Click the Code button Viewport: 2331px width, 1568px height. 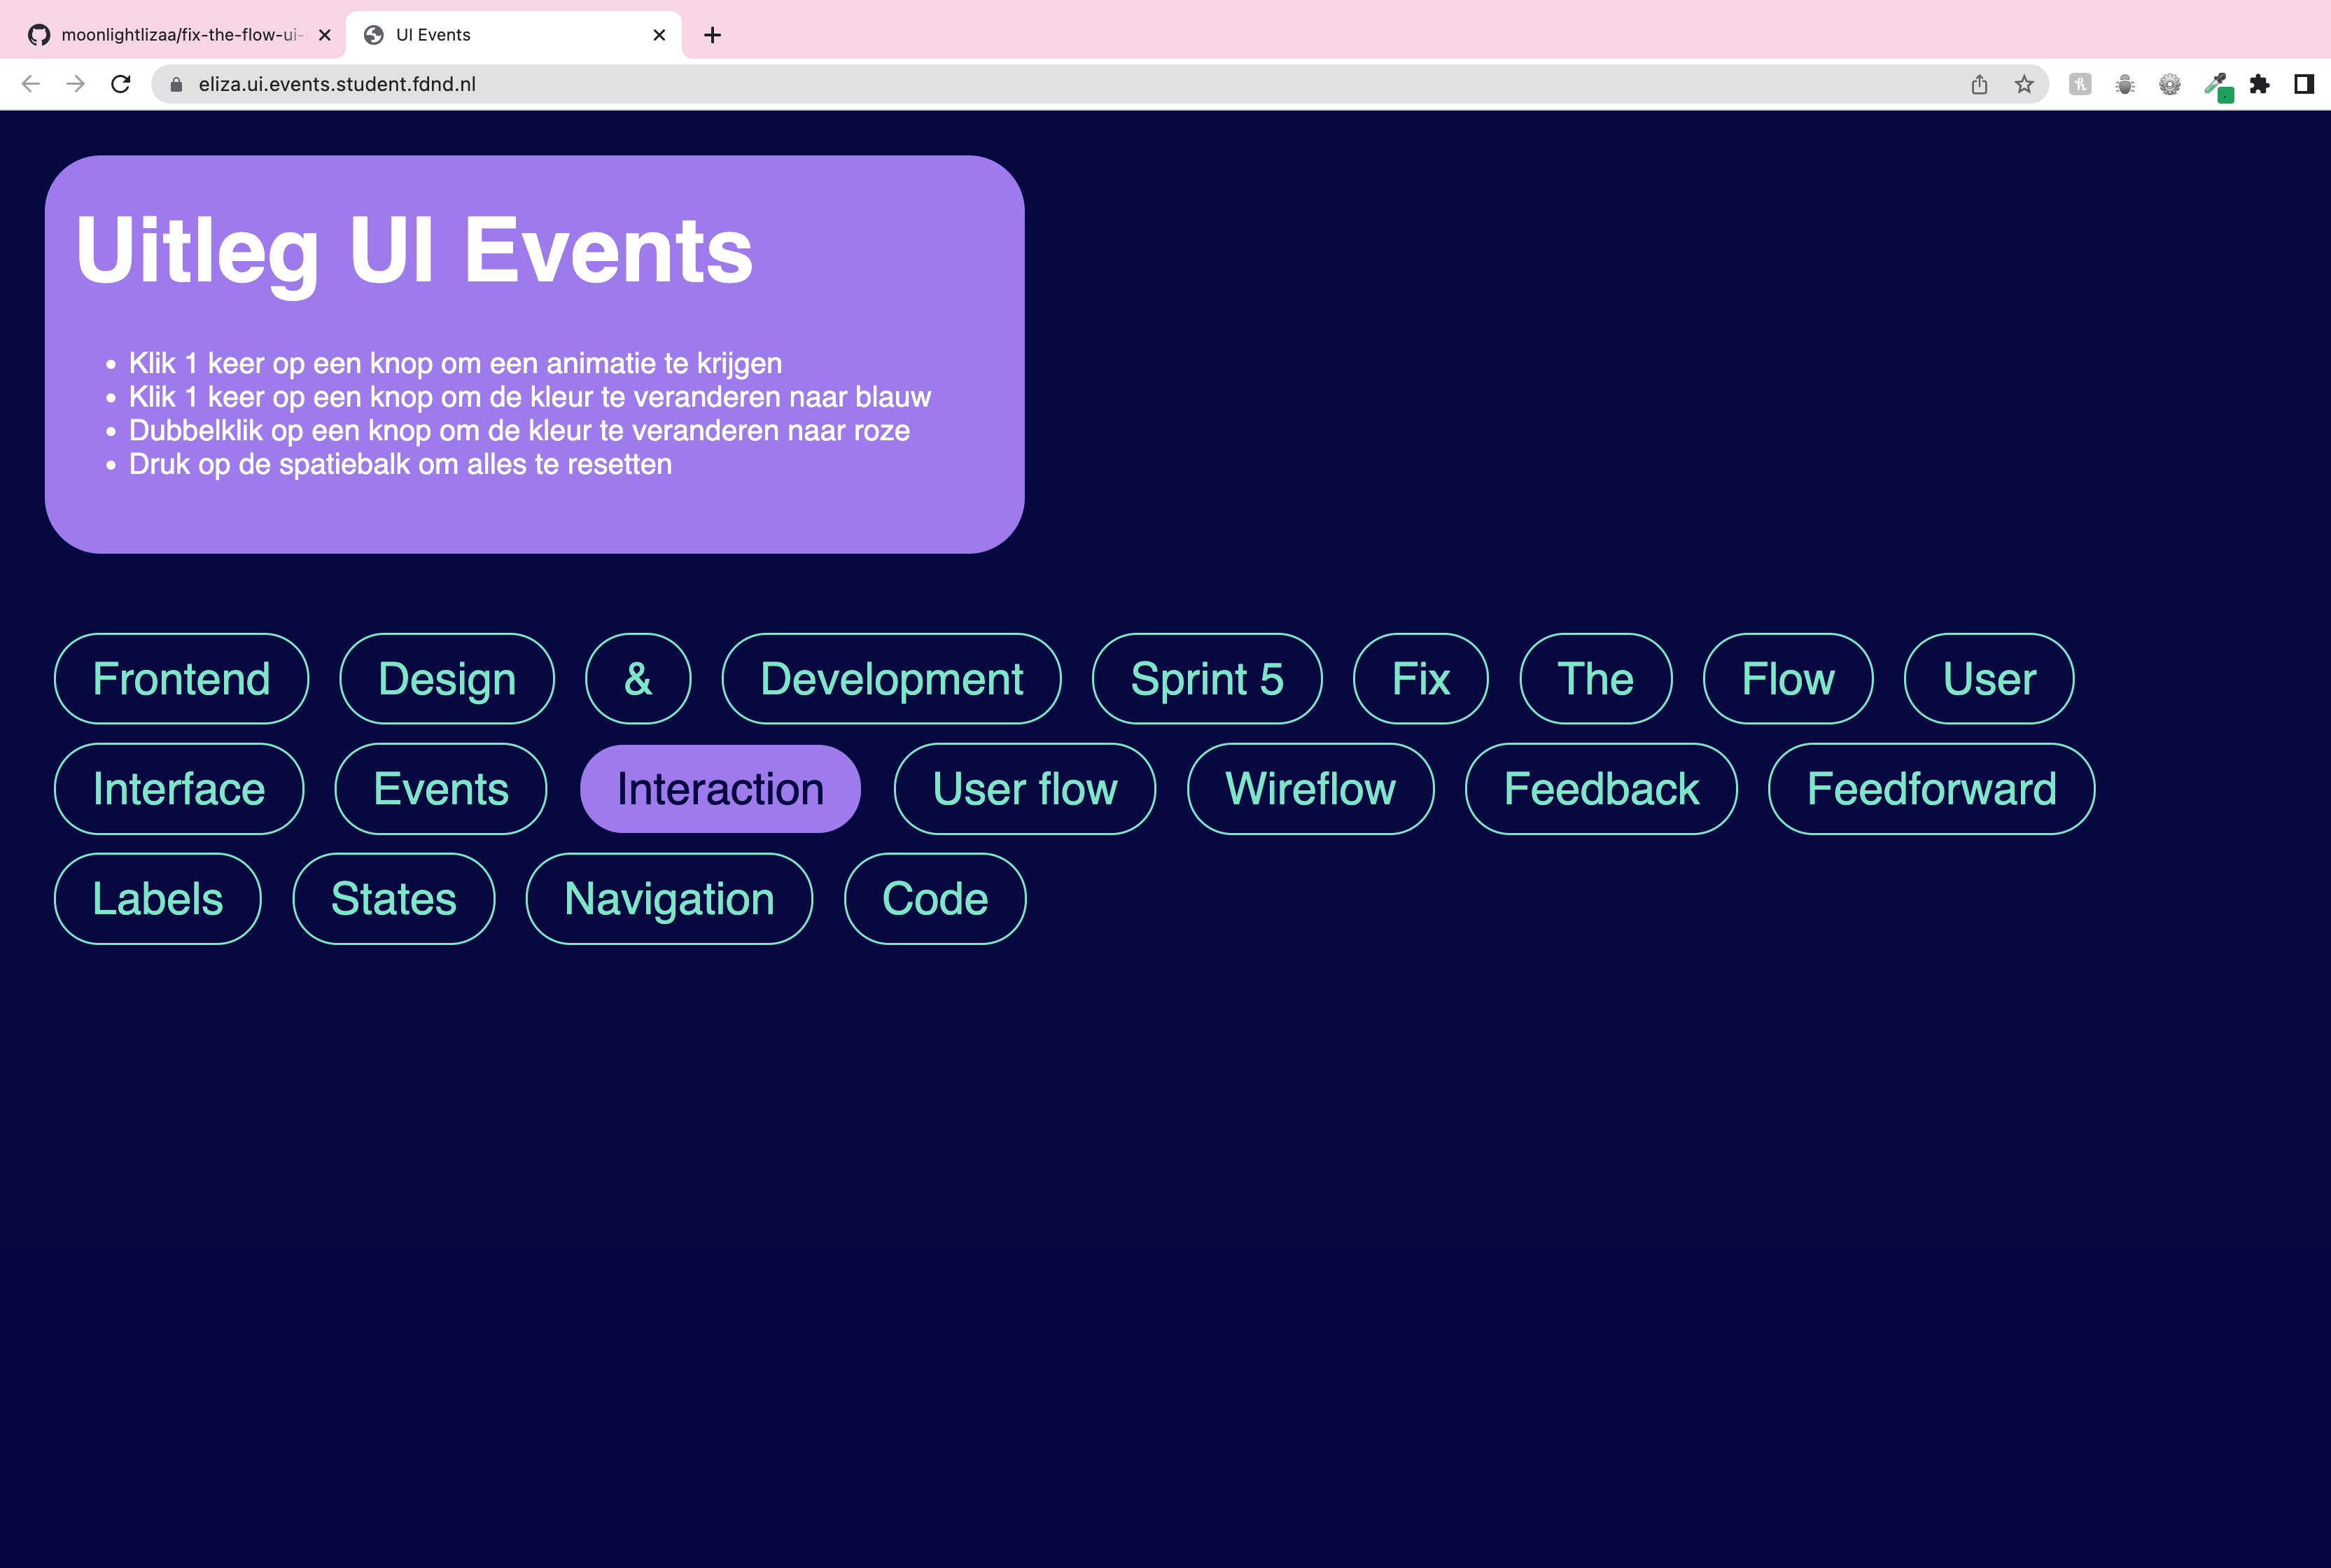click(x=935, y=899)
